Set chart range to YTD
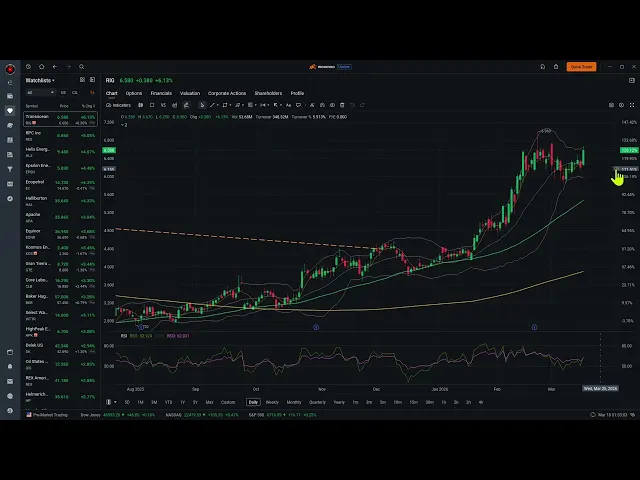This screenshot has height=480, width=640. click(169, 402)
